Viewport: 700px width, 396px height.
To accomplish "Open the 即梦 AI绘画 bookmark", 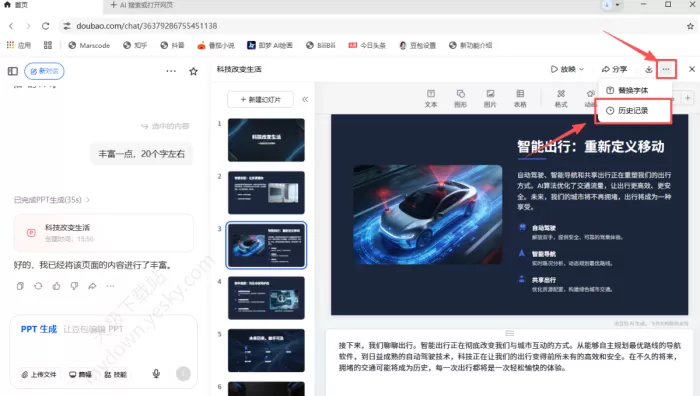I will click(x=270, y=45).
